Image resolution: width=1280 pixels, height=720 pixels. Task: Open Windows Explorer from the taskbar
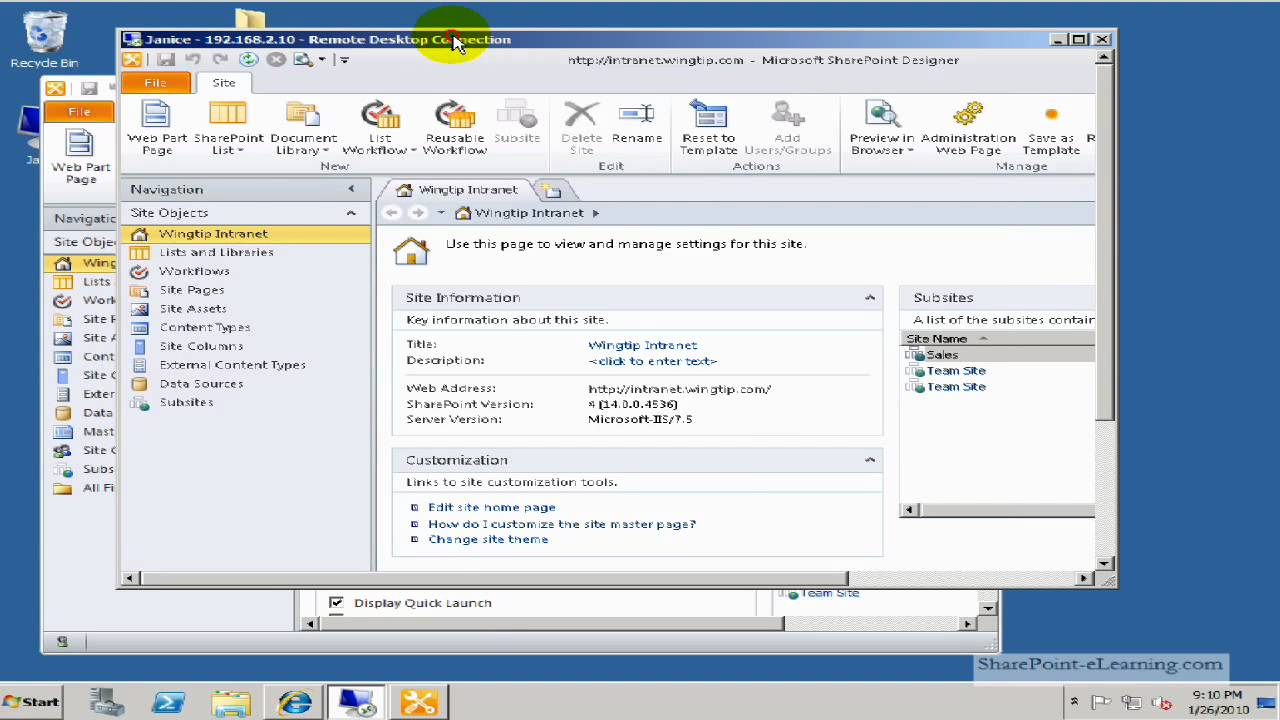(x=231, y=702)
